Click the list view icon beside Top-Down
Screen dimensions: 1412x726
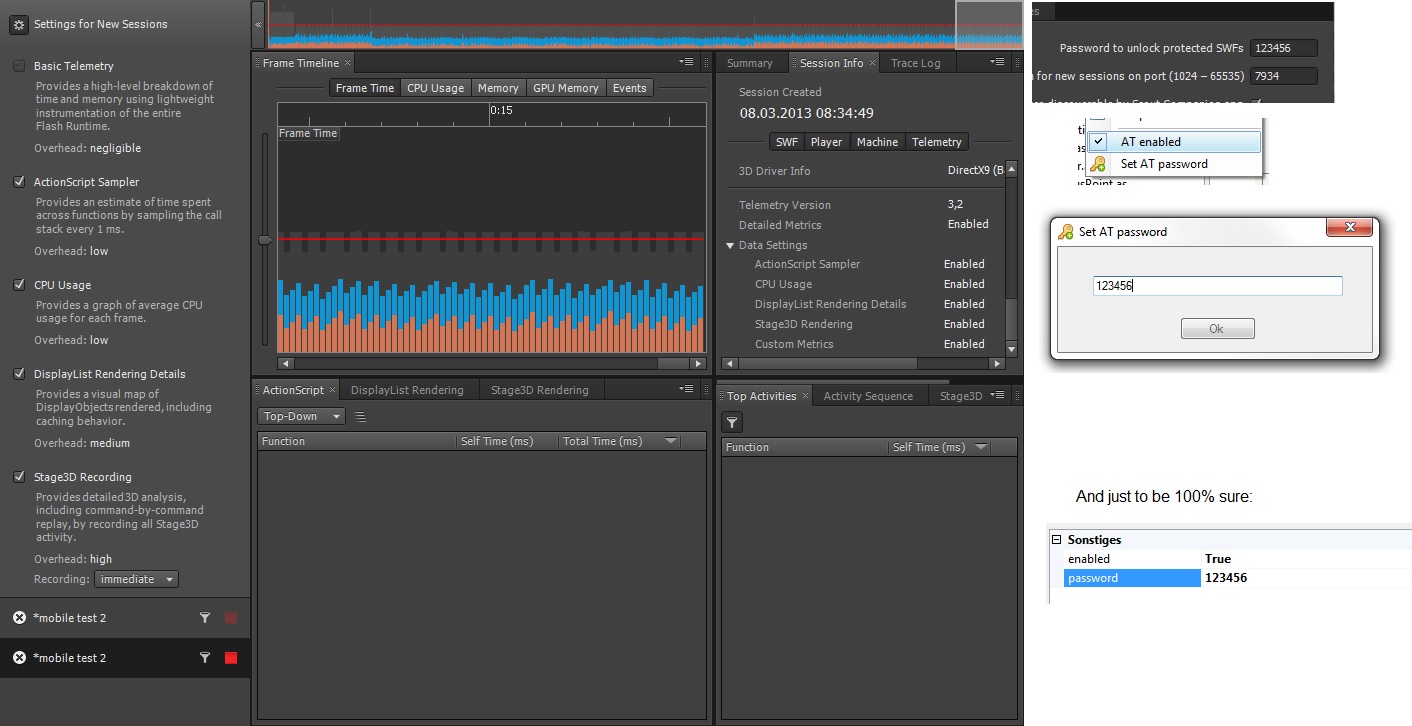click(360, 417)
